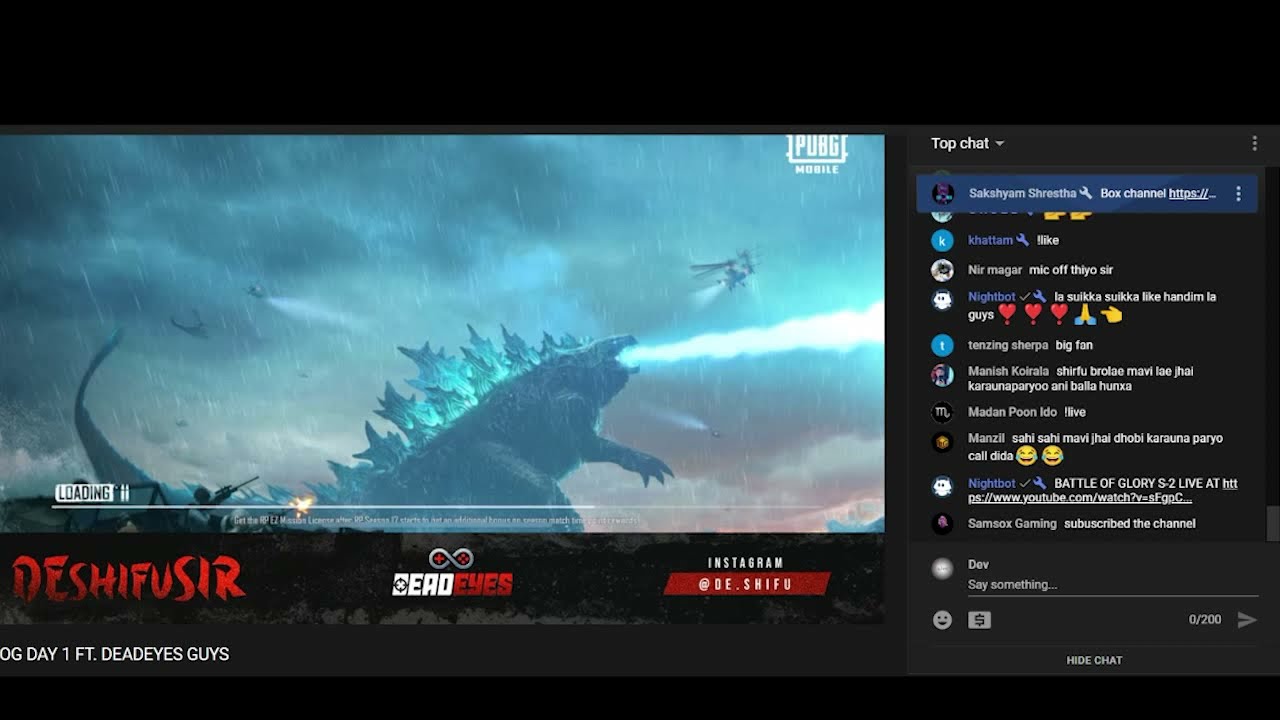Click username 'Nir magar'
The width and height of the screenshot is (1280, 720).
(995, 270)
